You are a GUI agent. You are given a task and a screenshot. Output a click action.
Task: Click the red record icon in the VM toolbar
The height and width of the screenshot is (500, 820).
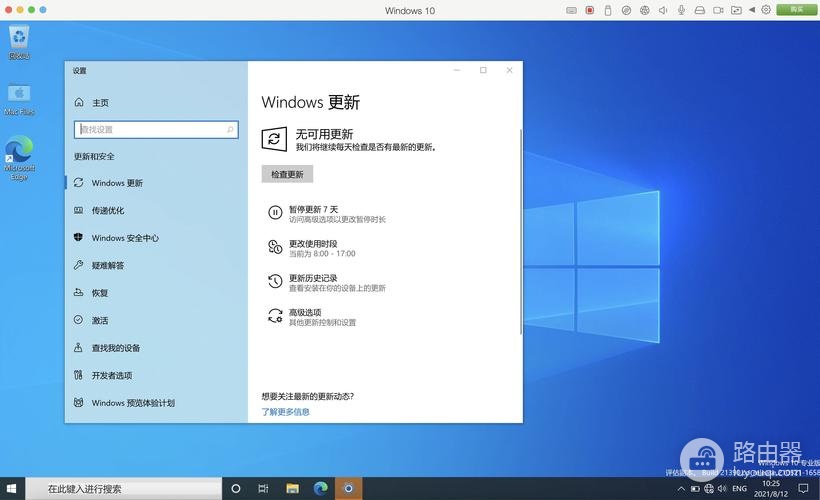[x=590, y=10]
